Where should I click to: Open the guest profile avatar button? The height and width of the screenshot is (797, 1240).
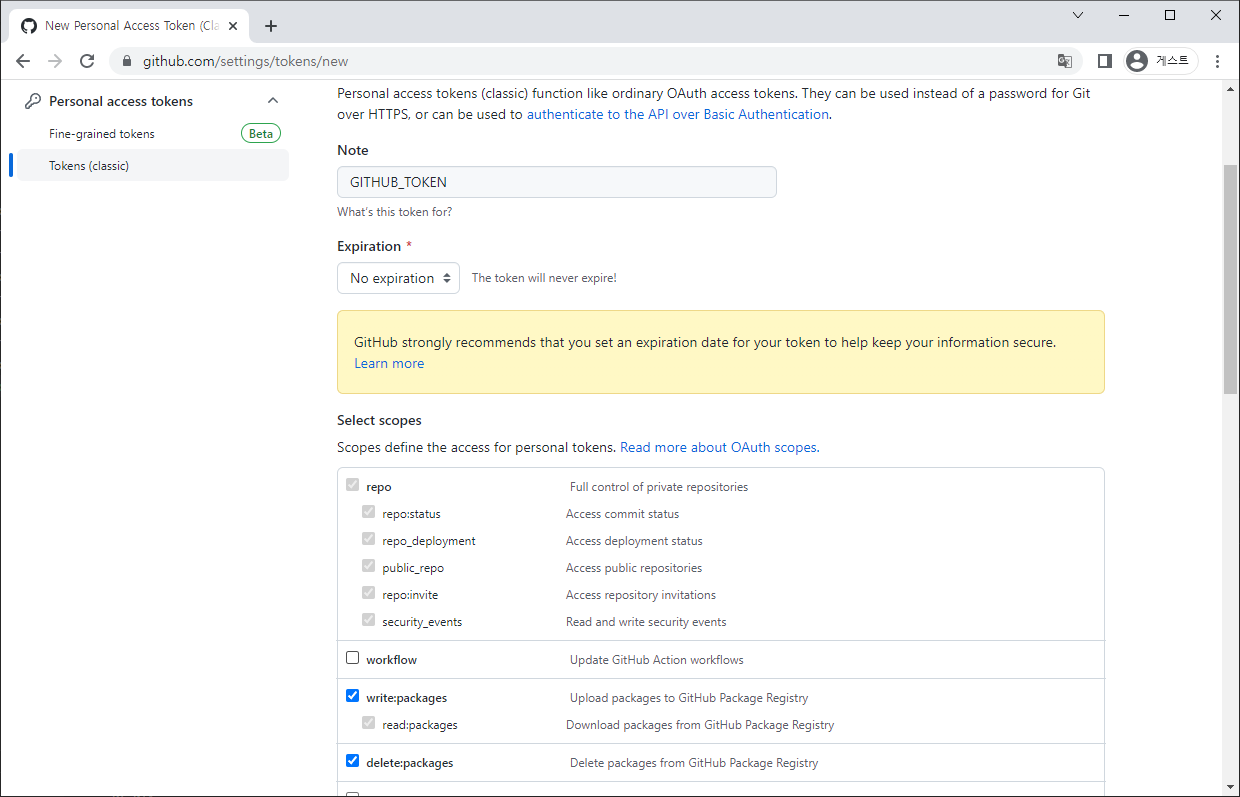(x=1160, y=61)
